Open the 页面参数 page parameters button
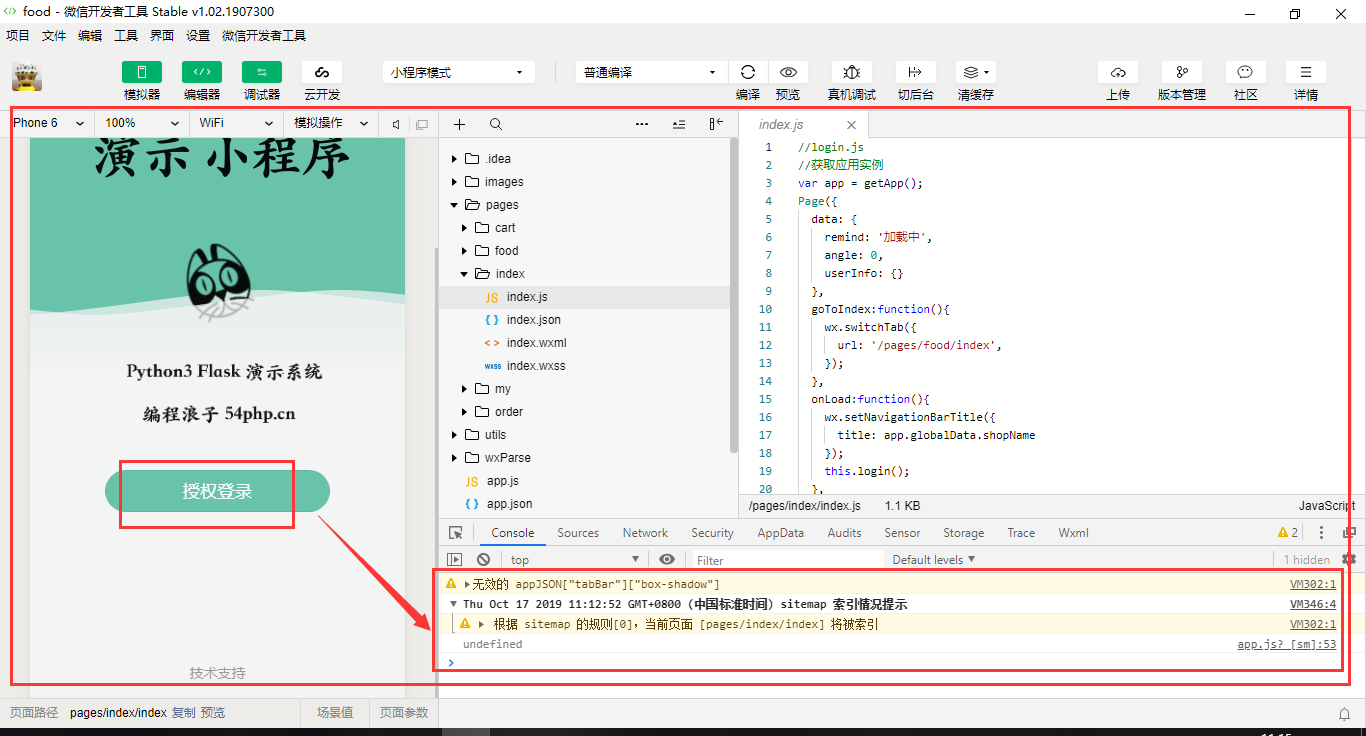Viewport: 1366px width, 736px height. pos(404,713)
